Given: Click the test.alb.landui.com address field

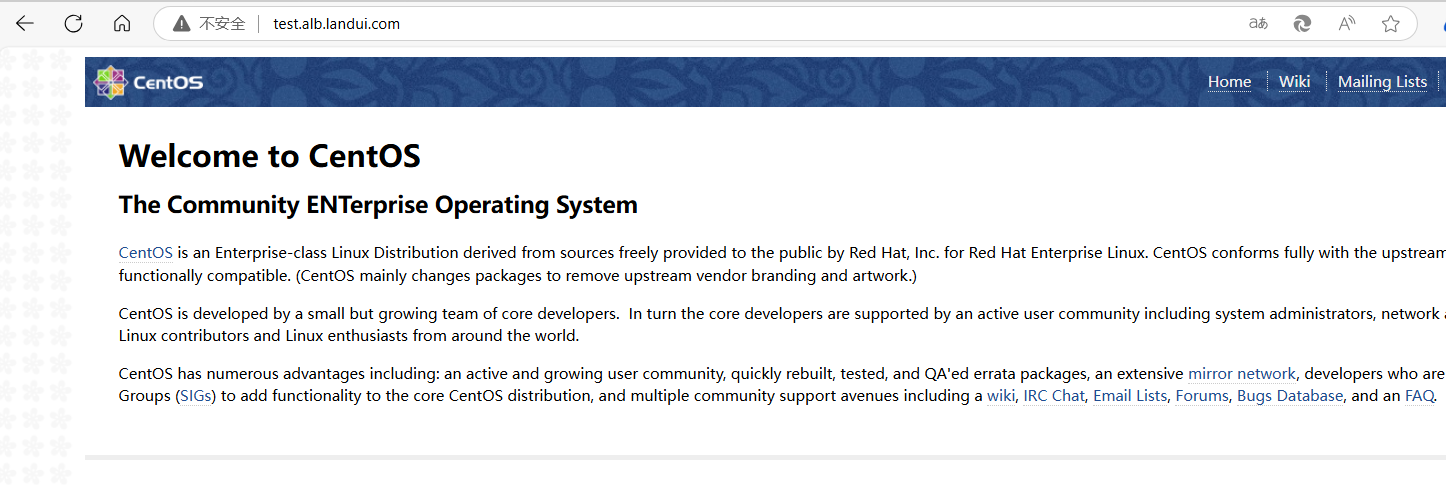Looking at the screenshot, I should coord(336,24).
